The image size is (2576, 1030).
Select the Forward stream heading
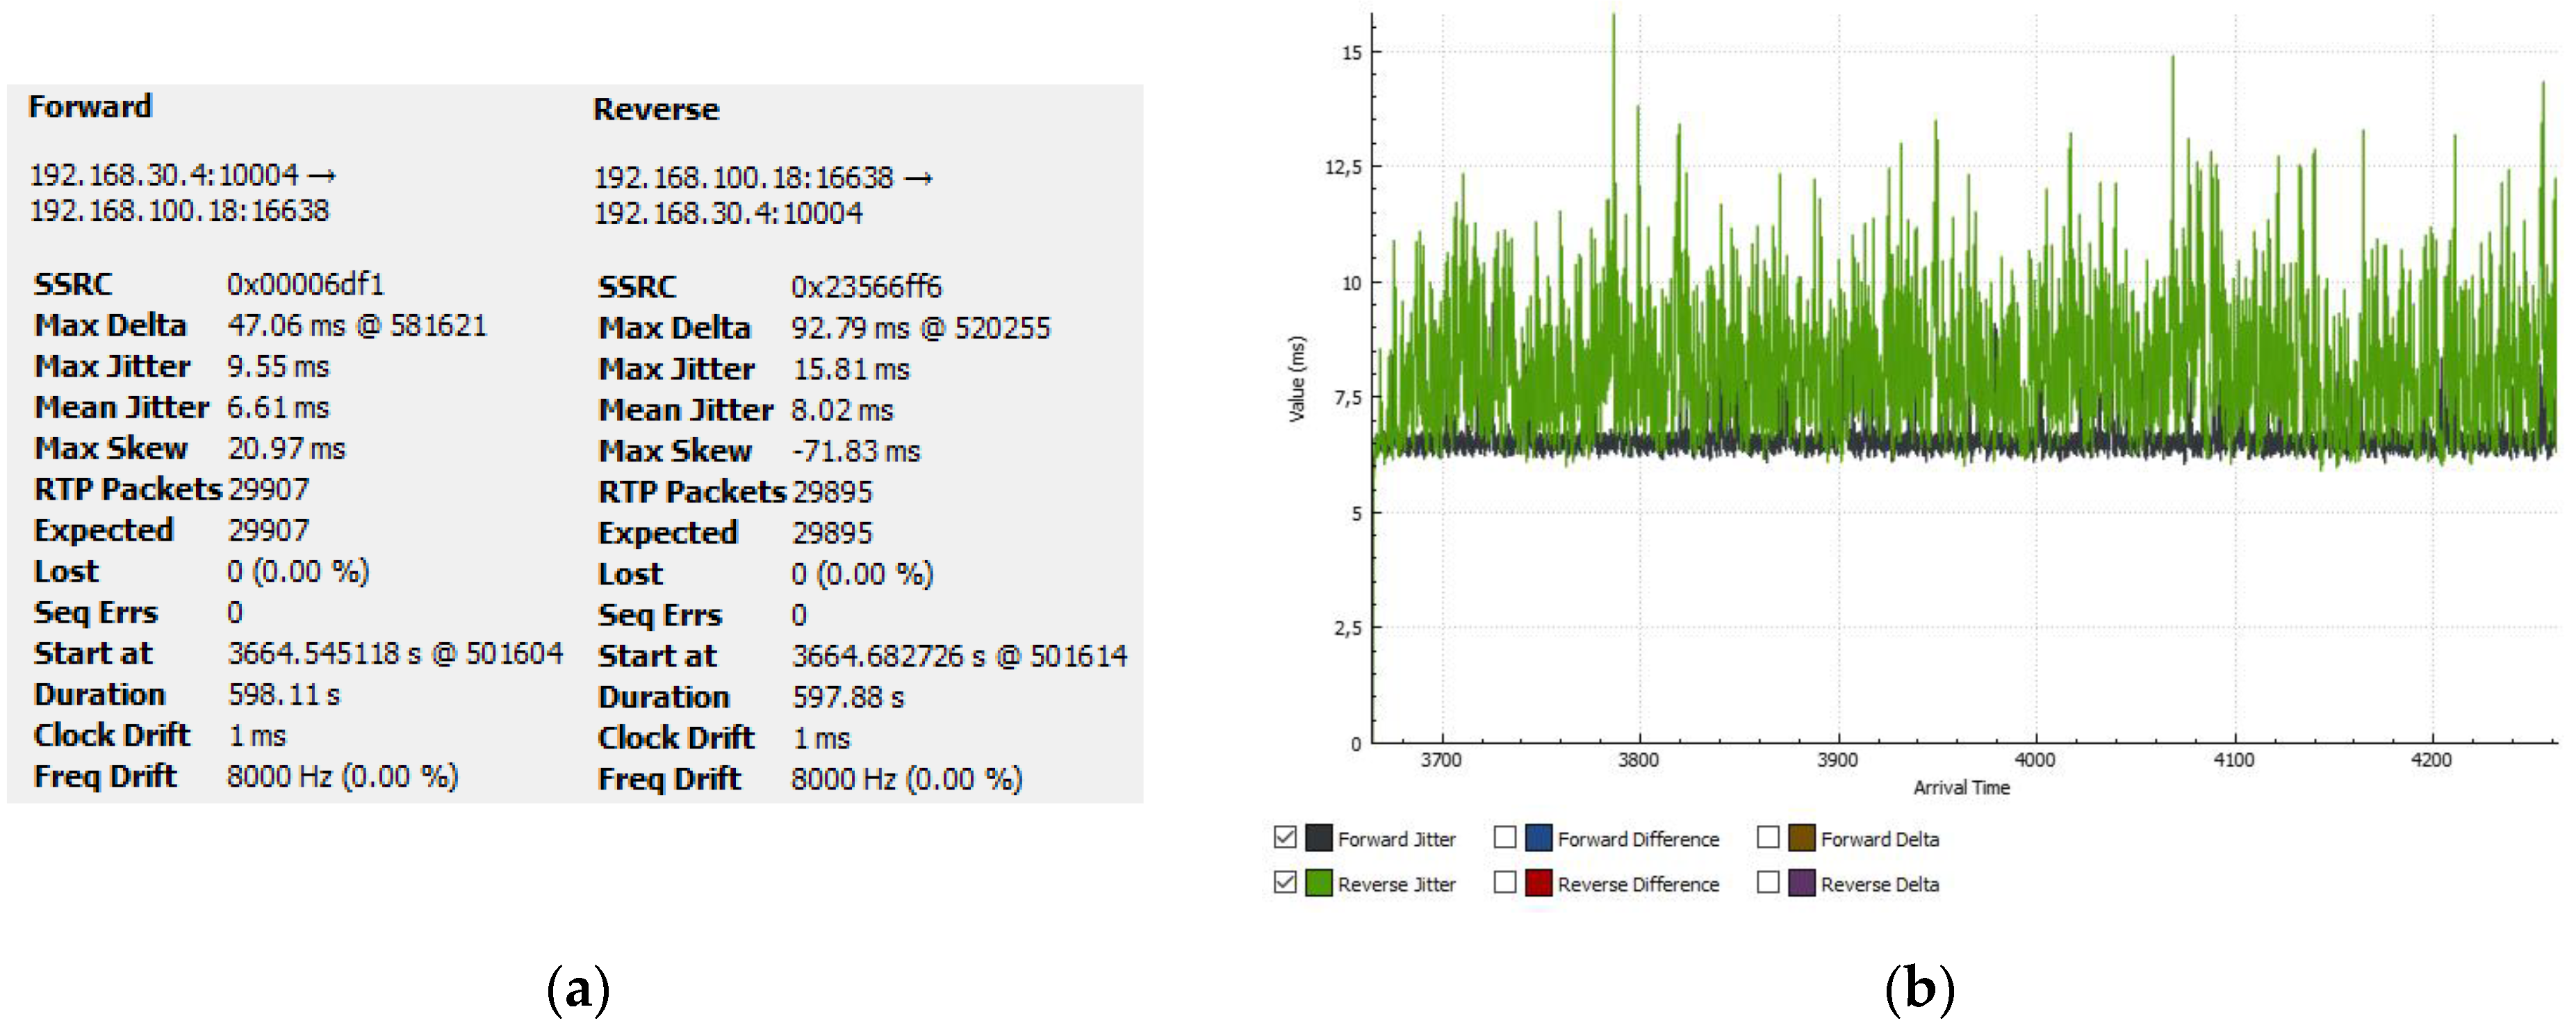(x=90, y=106)
